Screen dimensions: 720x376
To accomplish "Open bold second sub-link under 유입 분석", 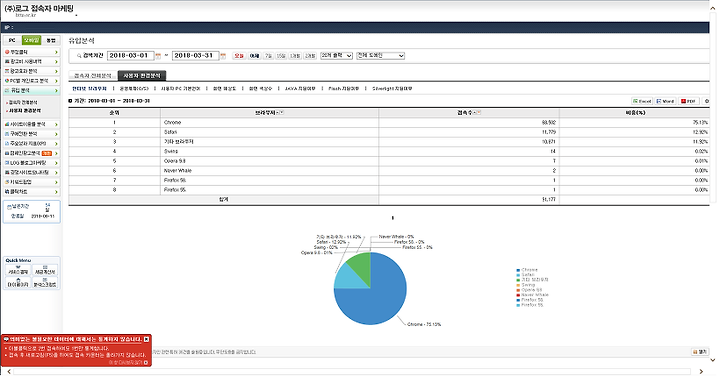I will point(25,111).
